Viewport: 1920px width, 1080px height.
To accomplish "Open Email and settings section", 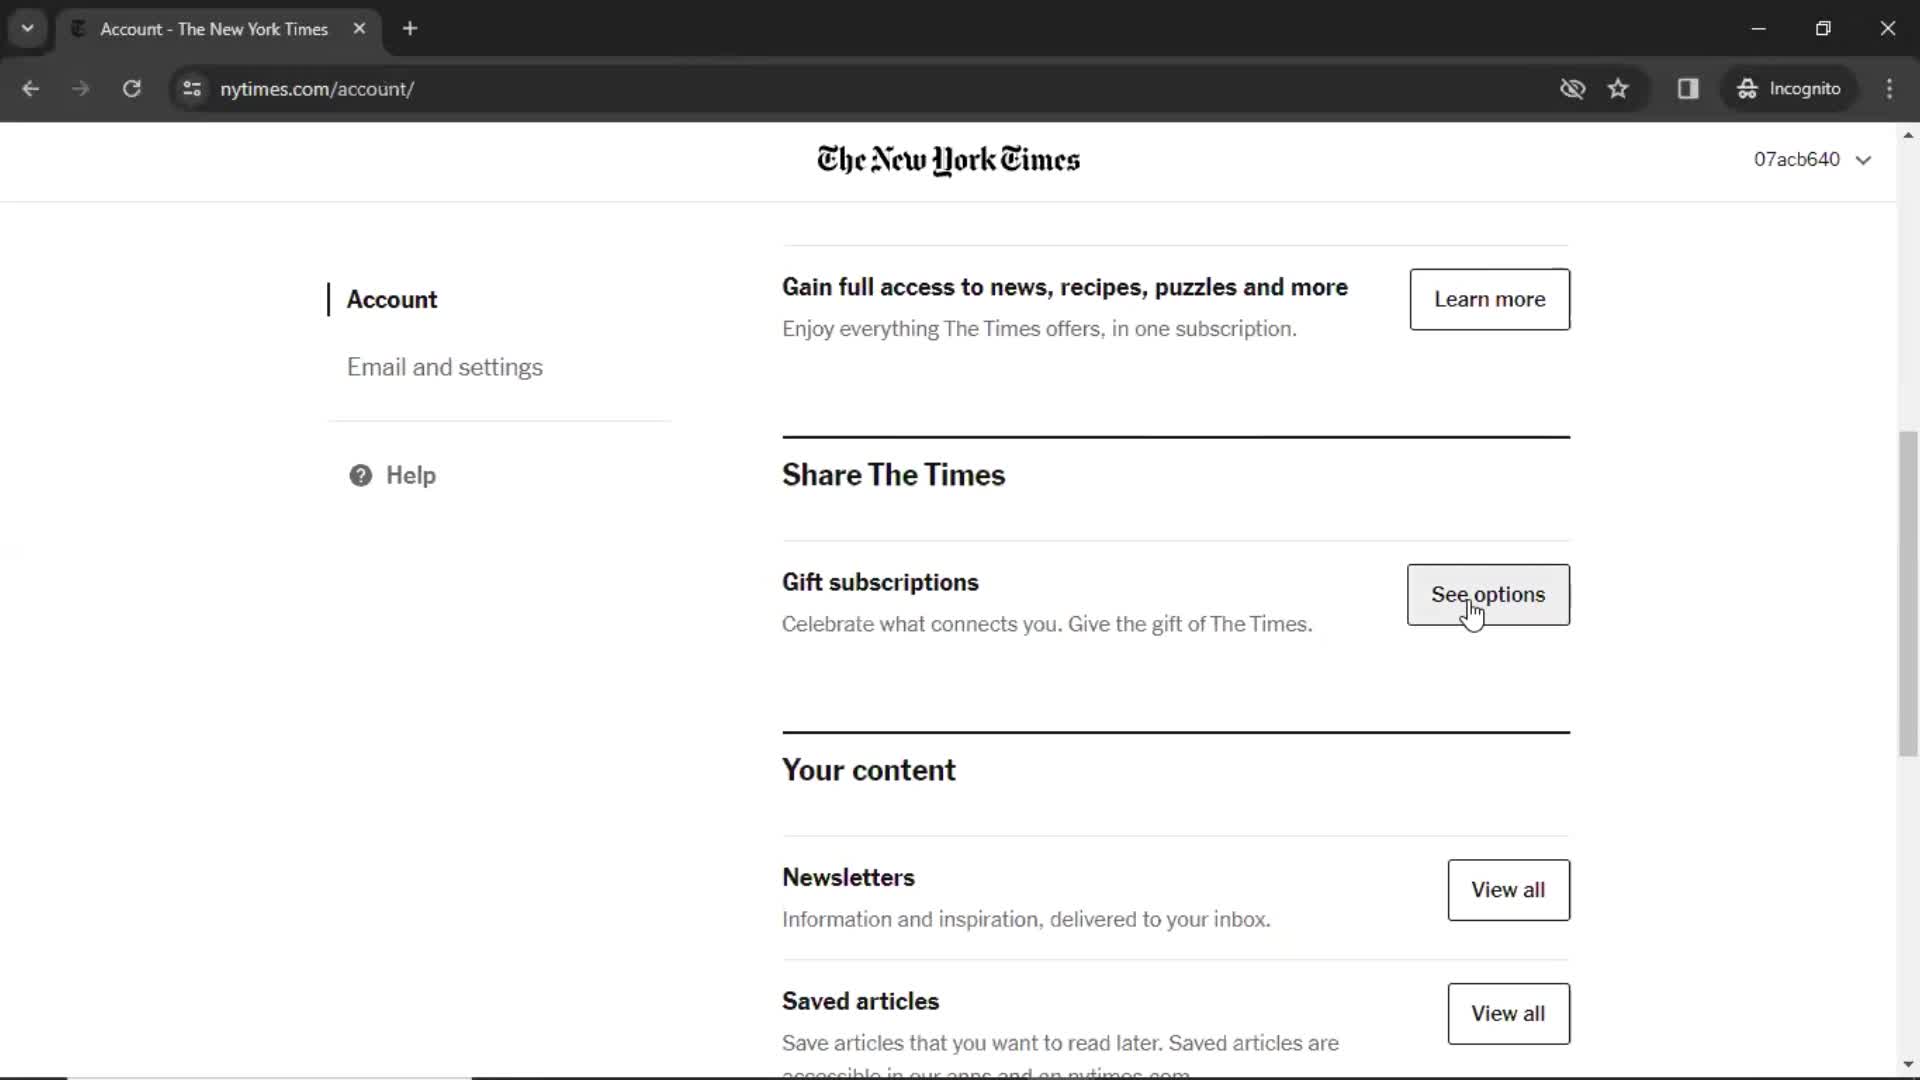I will [444, 367].
